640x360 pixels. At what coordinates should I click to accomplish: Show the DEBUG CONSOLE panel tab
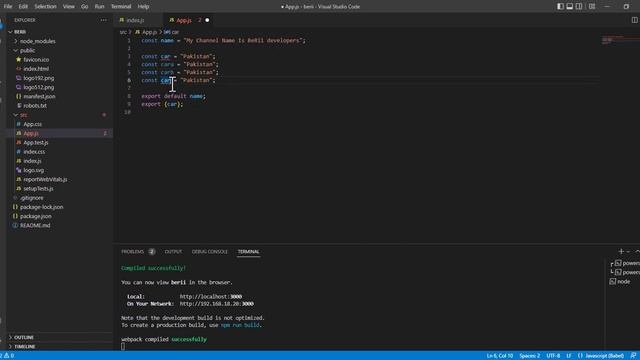coord(209,251)
